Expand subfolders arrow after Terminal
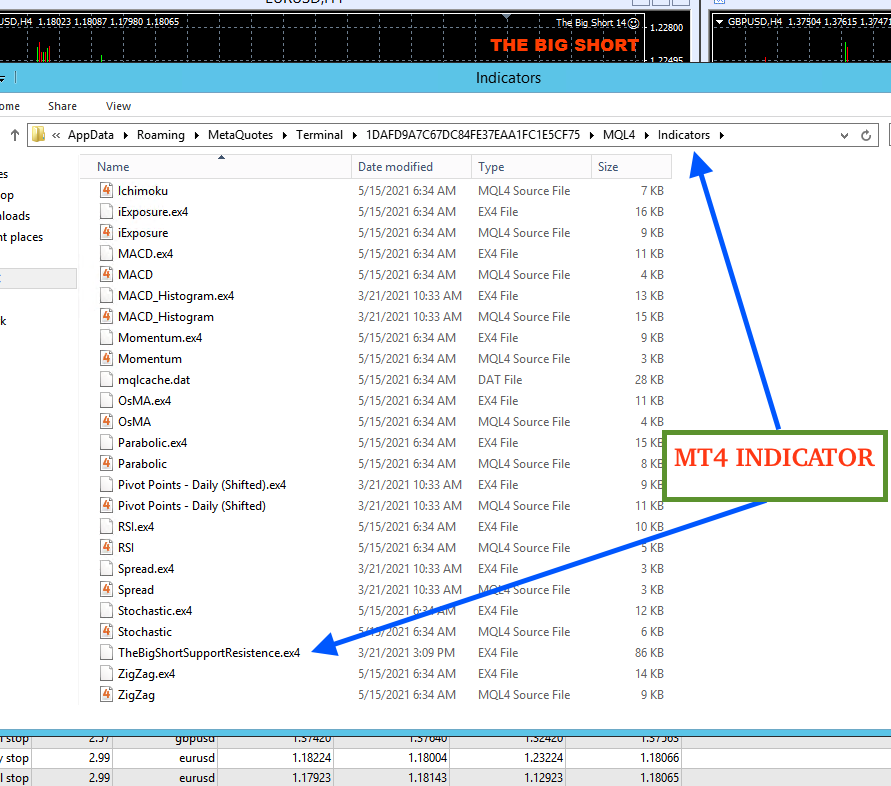 coord(355,135)
